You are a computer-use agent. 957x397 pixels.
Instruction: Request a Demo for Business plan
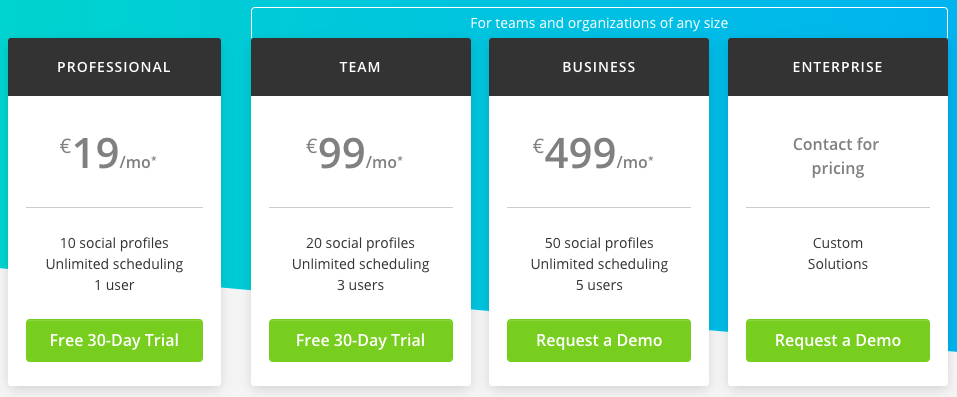point(599,340)
